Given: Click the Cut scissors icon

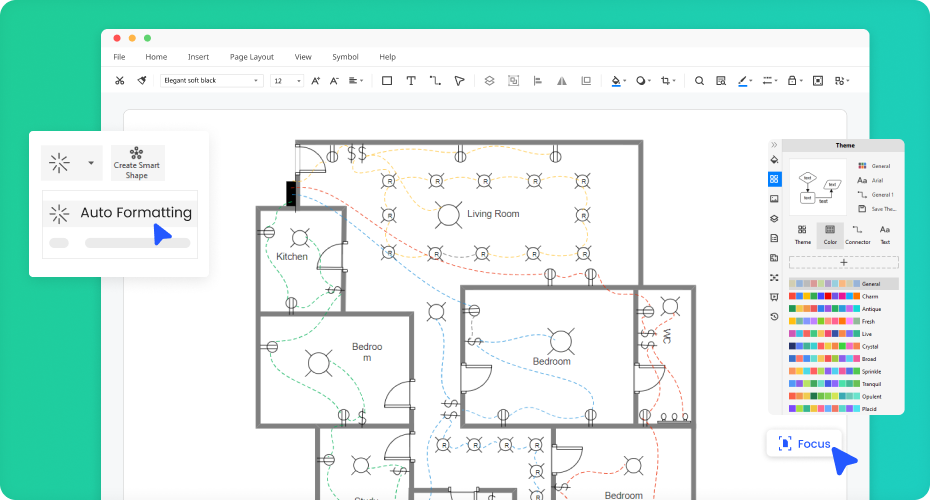Looking at the screenshot, I should coord(120,81).
